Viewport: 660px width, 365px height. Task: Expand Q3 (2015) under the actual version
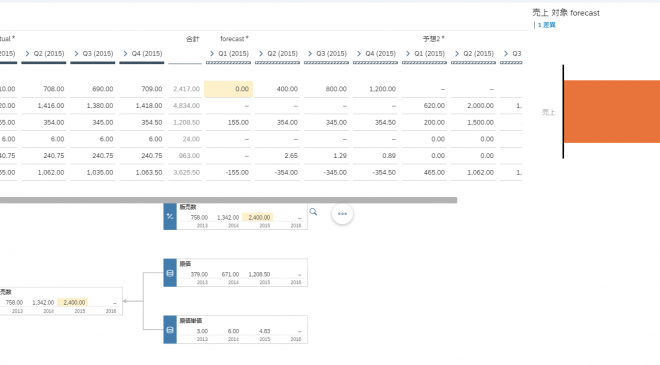coord(76,53)
